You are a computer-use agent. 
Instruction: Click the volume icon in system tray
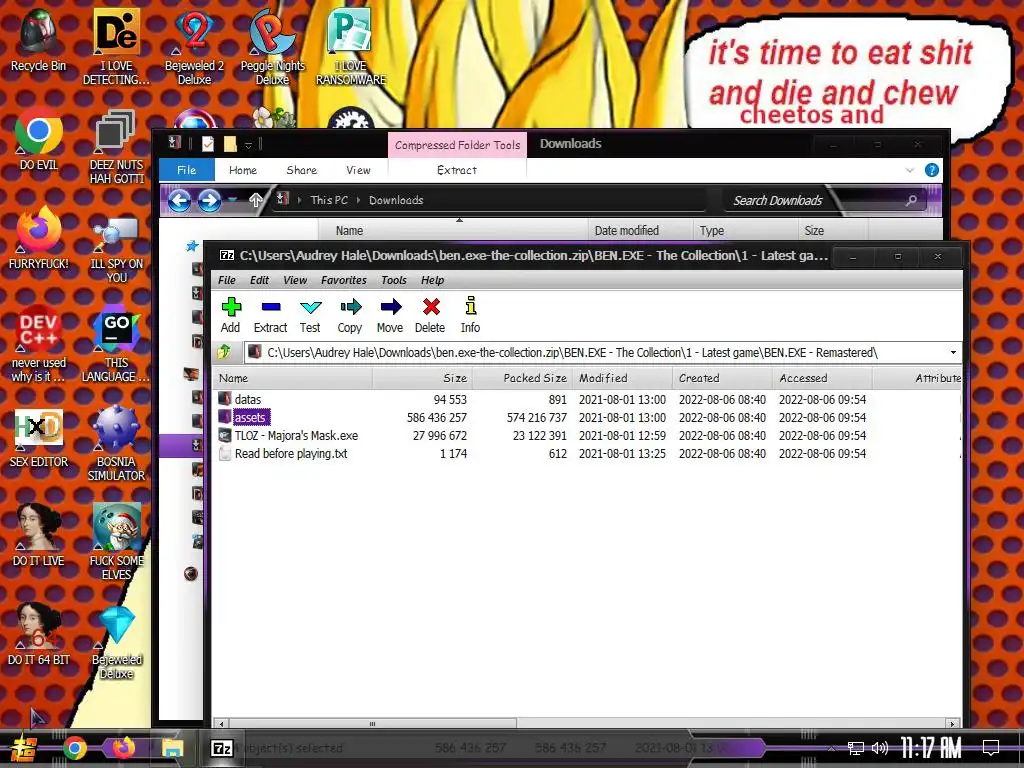click(x=880, y=748)
